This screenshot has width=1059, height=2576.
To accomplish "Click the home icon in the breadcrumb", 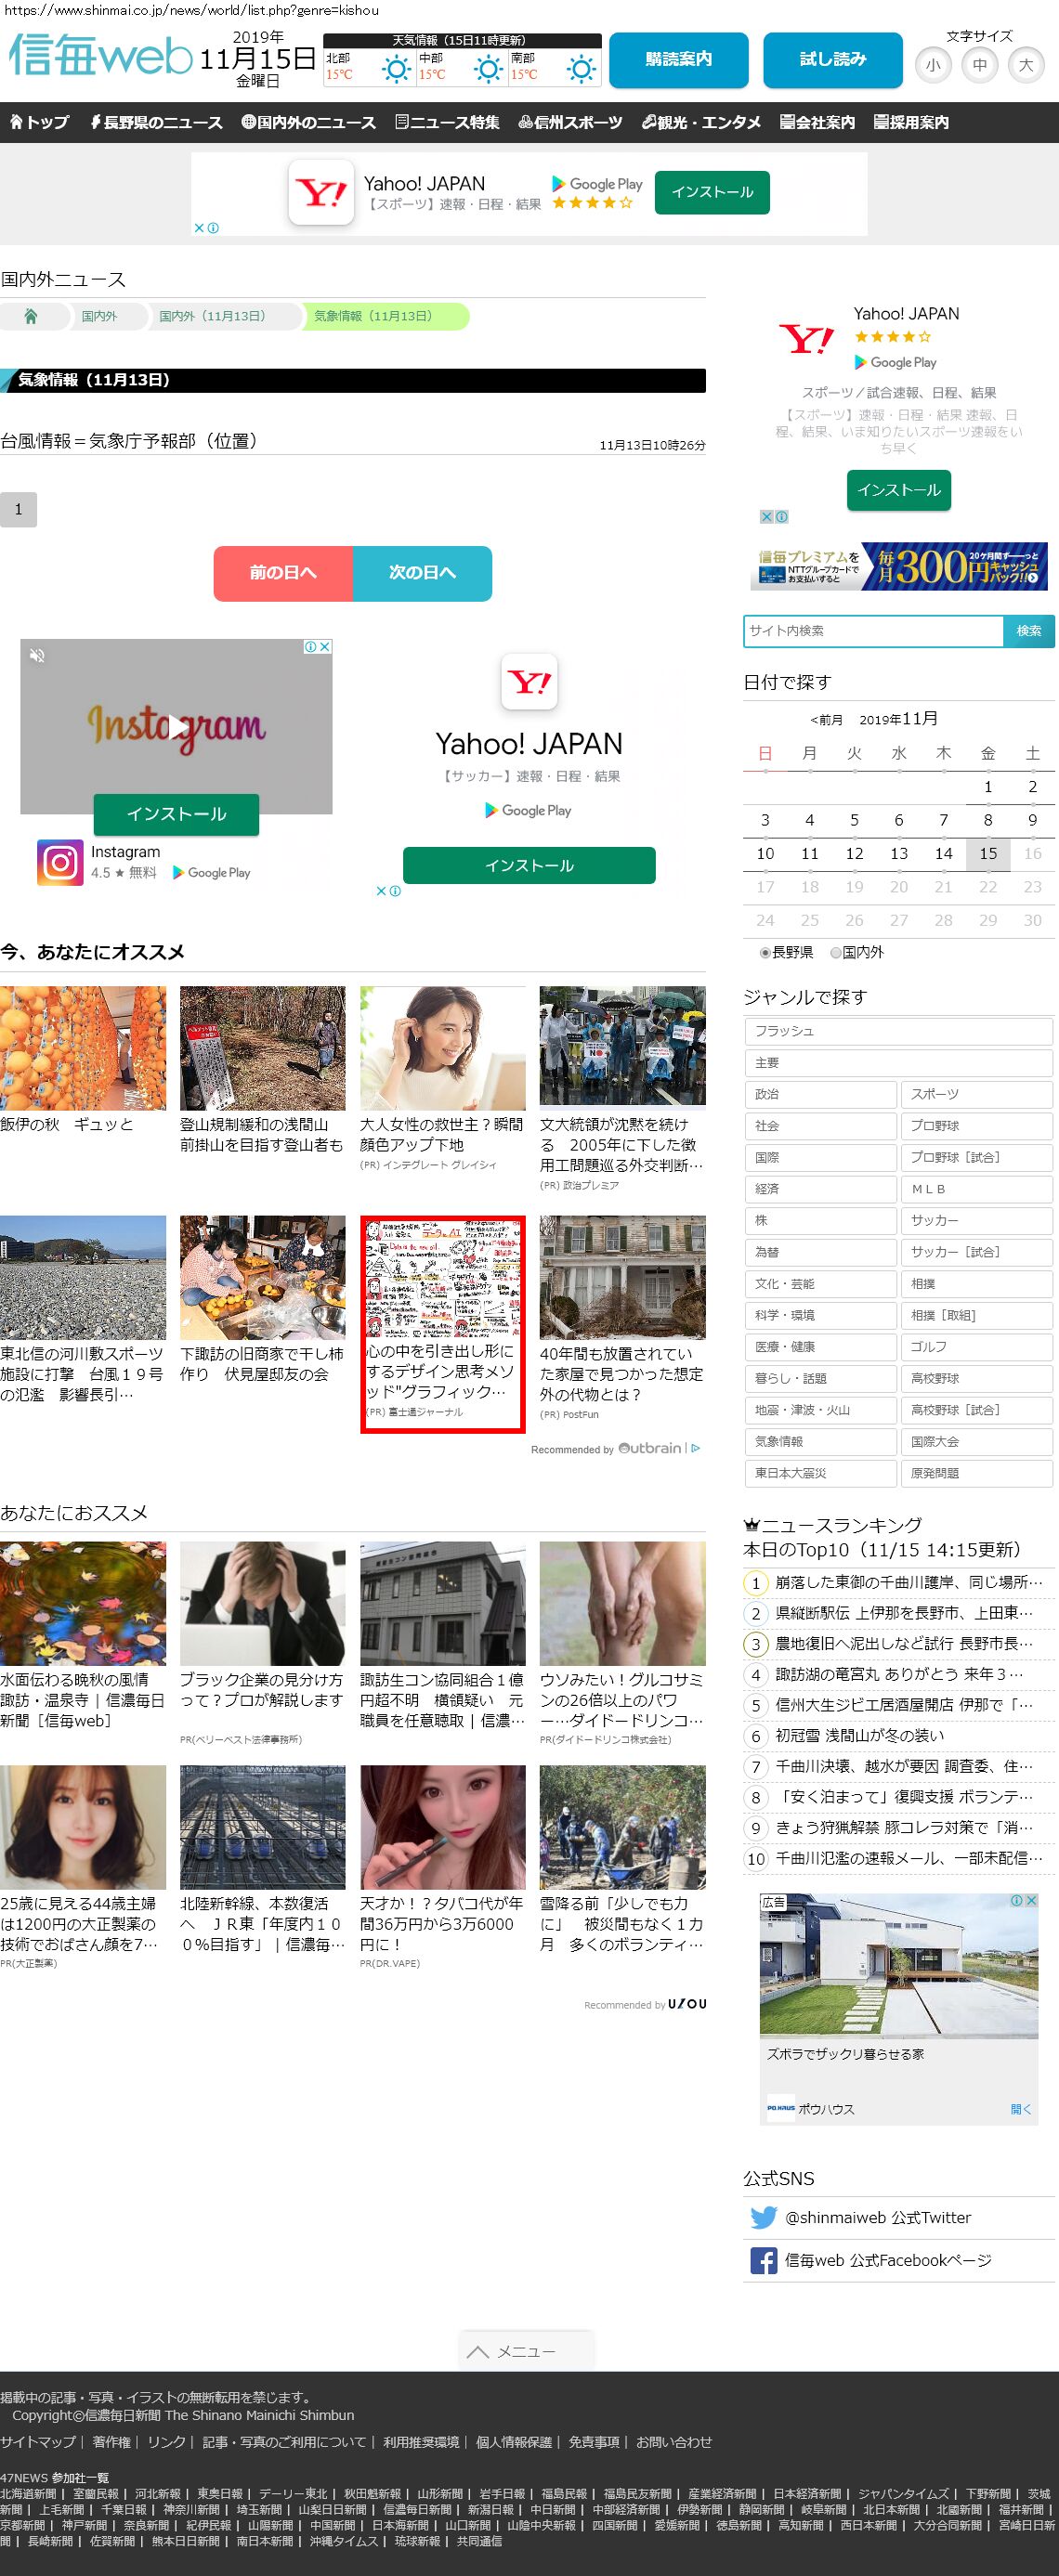I will coord(30,316).
